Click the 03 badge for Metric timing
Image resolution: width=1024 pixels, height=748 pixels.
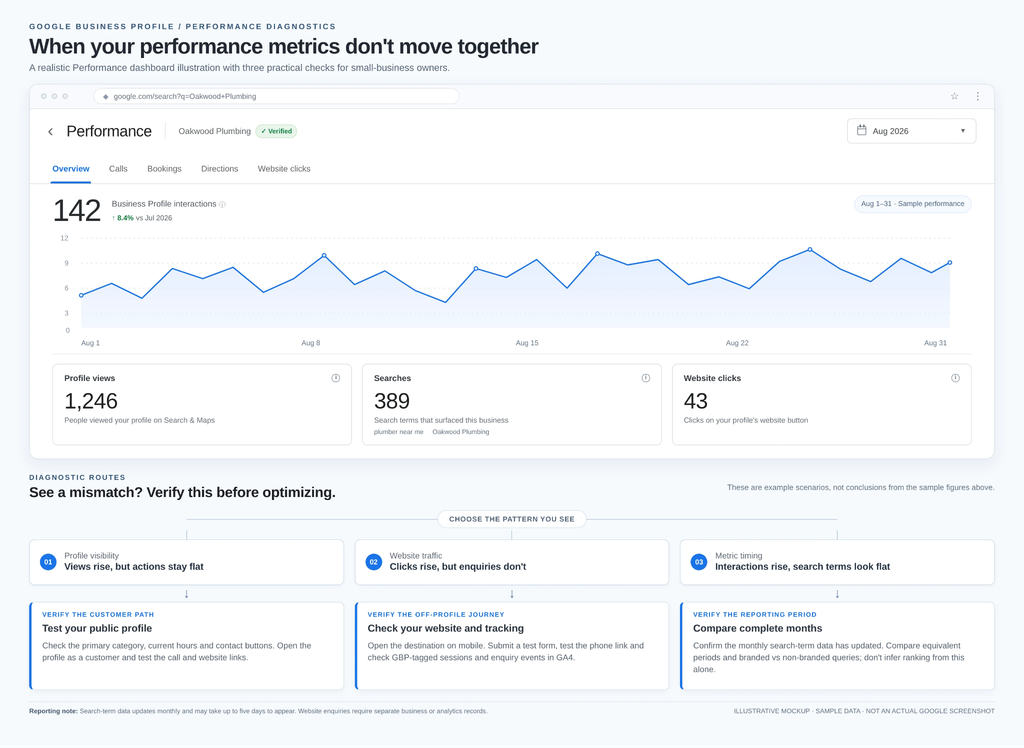point(699,562)
